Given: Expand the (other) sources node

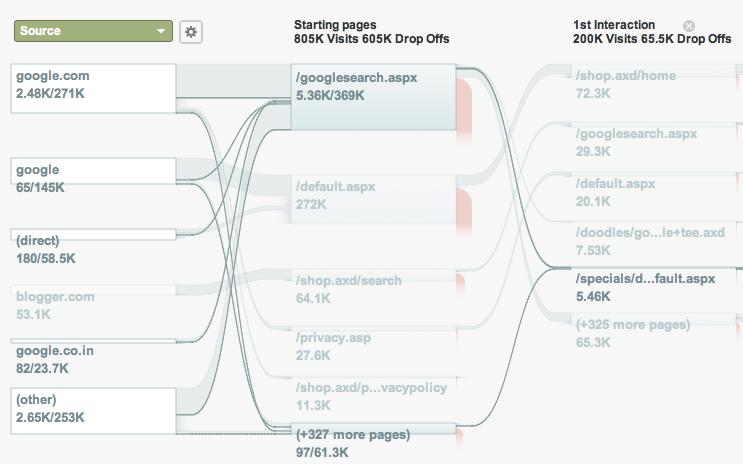Looking at the screenshot, I should point(93,411).
